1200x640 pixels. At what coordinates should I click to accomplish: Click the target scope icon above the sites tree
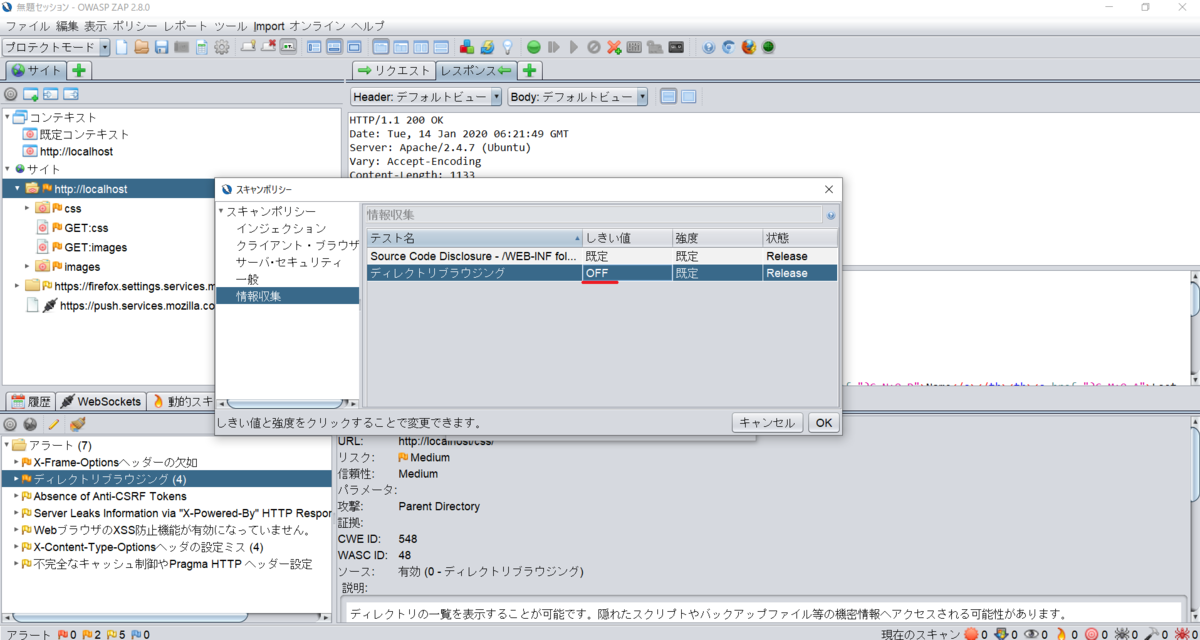[11, 95]
